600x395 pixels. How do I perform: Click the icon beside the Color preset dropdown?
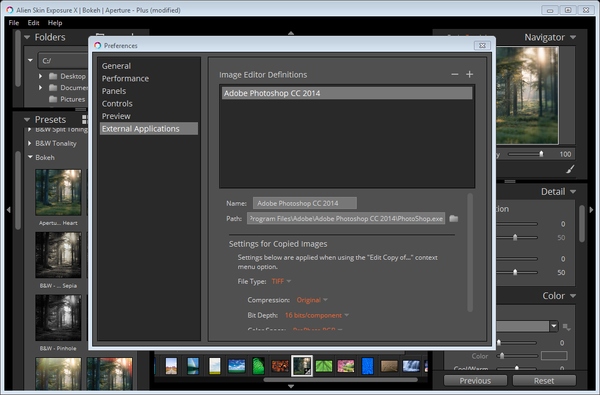[567, 326]
